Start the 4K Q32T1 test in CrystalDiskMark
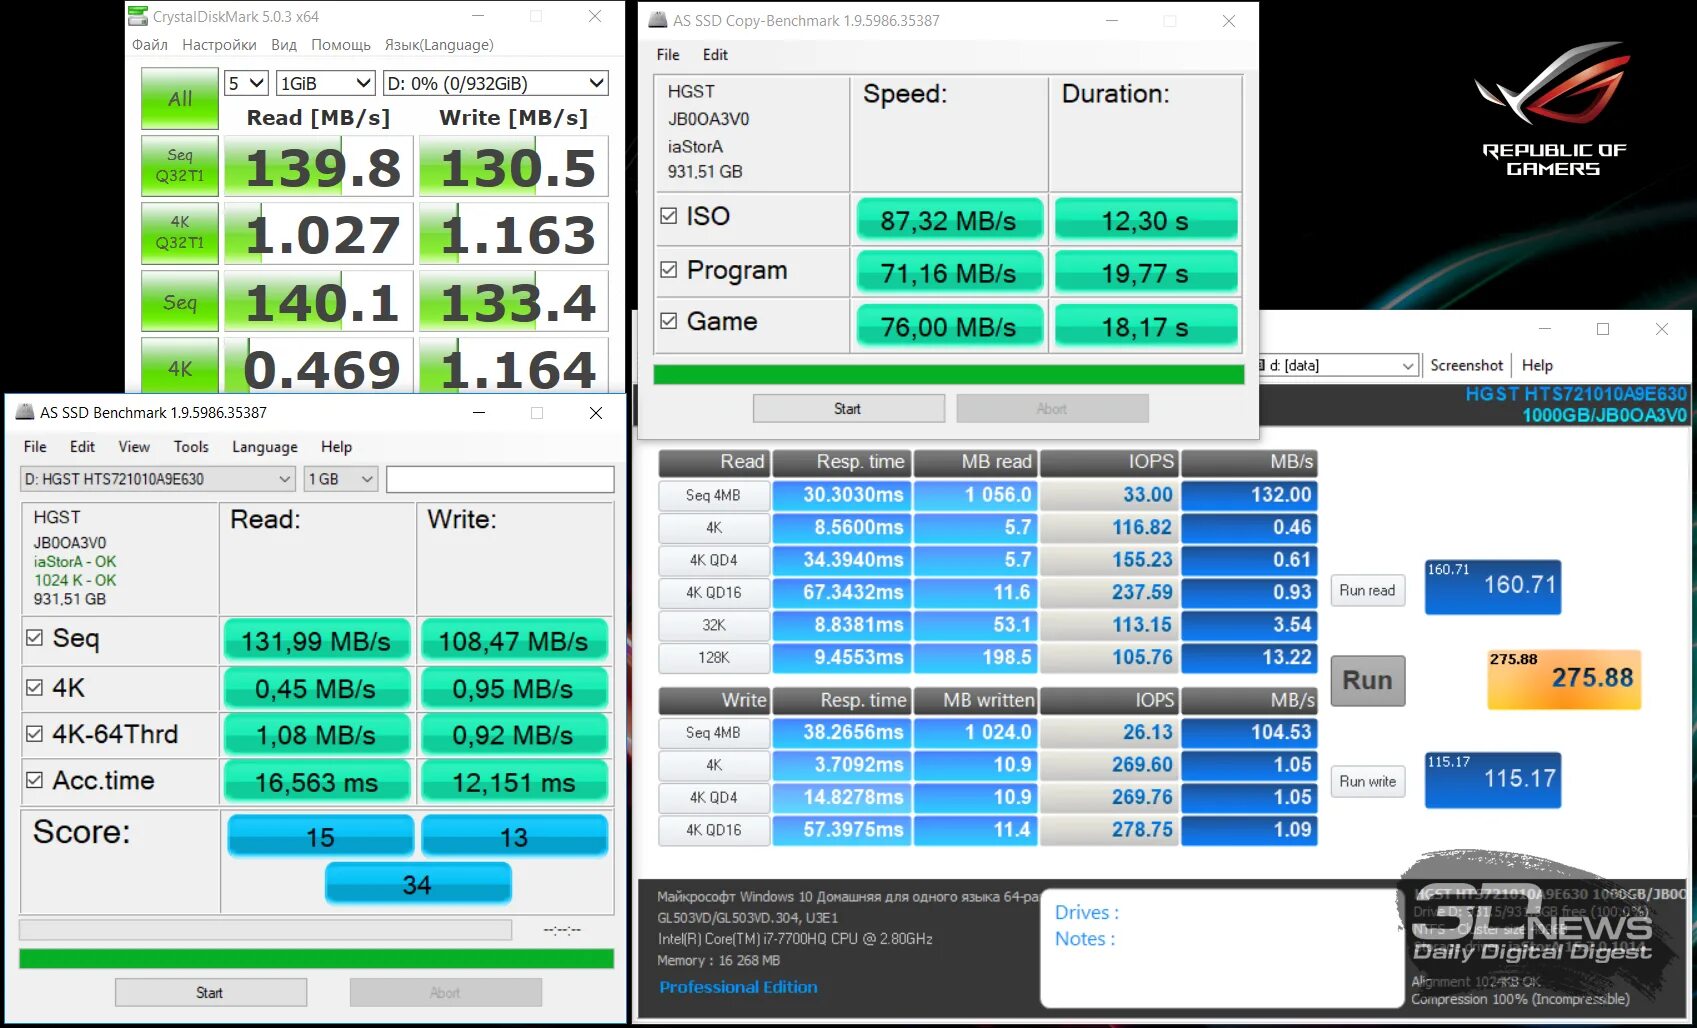Image resolution: width=1697 pixels, height=1028 pixels. (180, 232)
